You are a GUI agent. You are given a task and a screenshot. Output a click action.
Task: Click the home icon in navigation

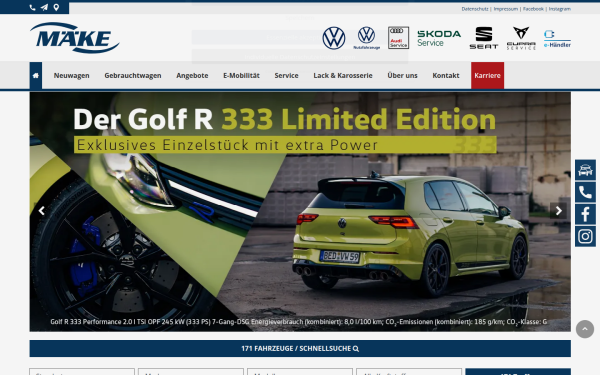coord(36,76)
